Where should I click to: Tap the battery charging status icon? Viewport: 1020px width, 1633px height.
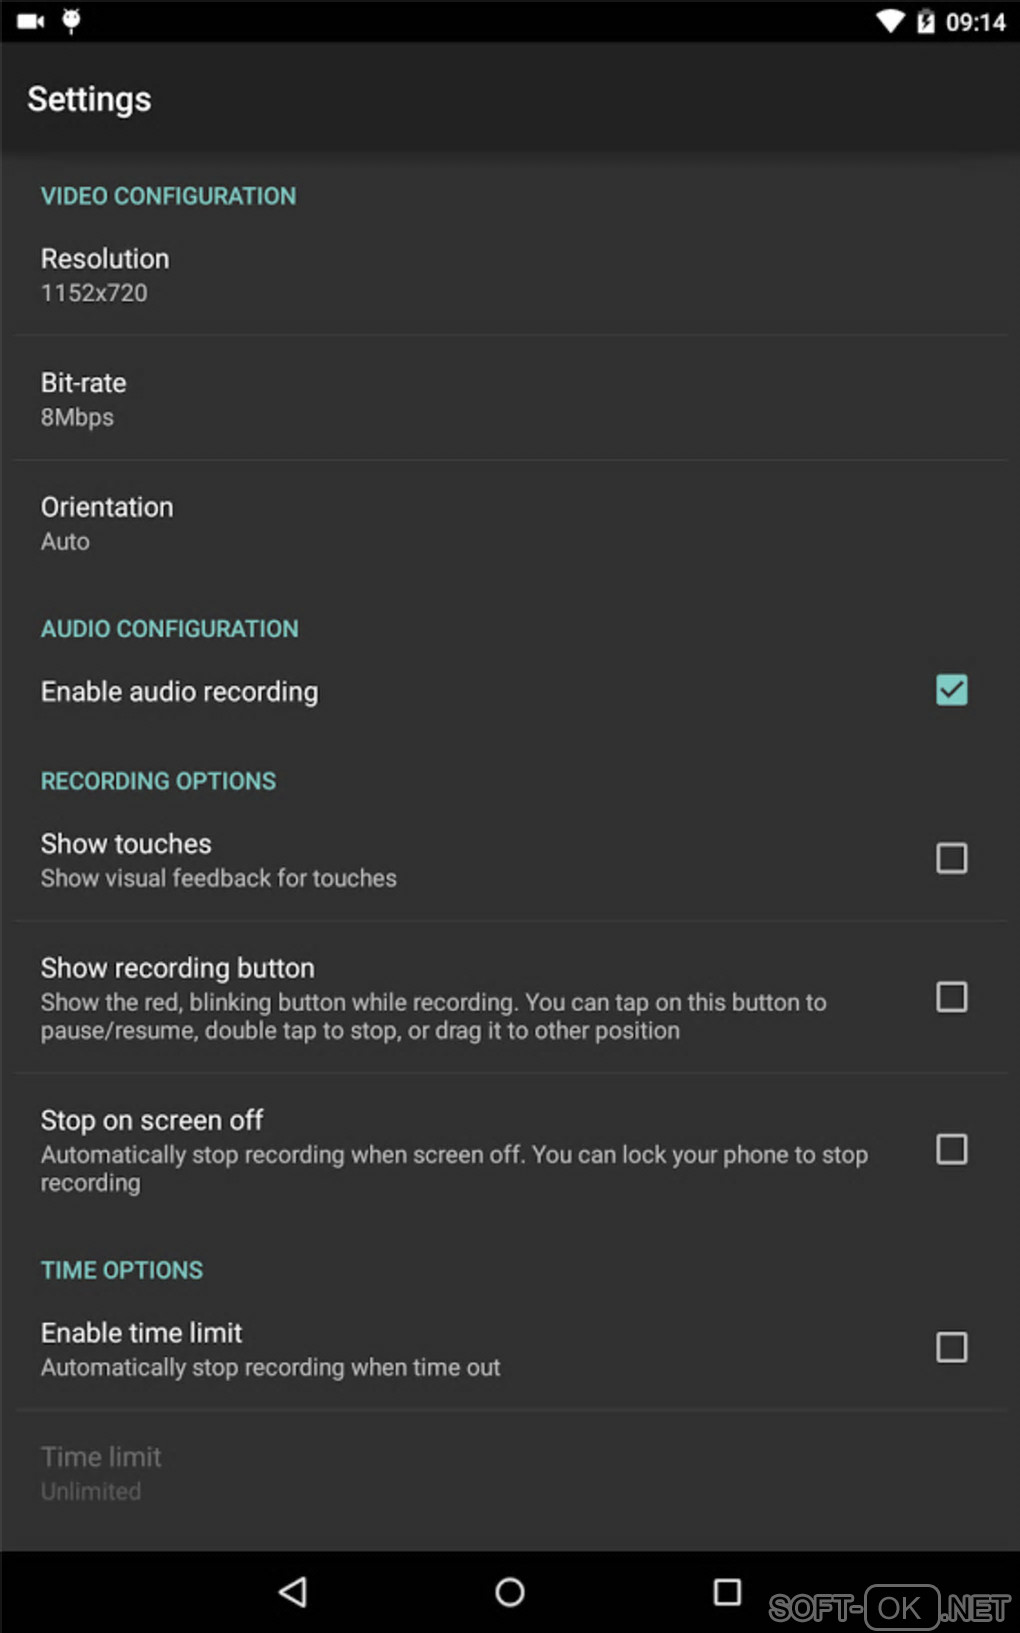(x=926, y=21)
